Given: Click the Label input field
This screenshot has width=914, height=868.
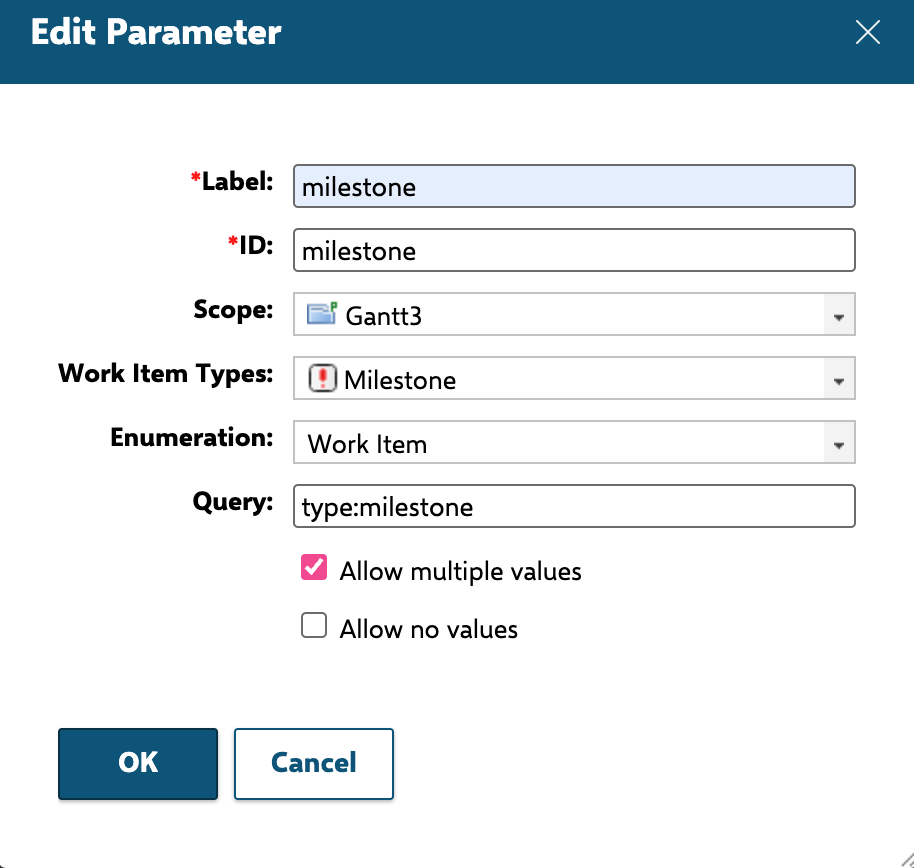Looking at the screenshot, I should (574, 187).
